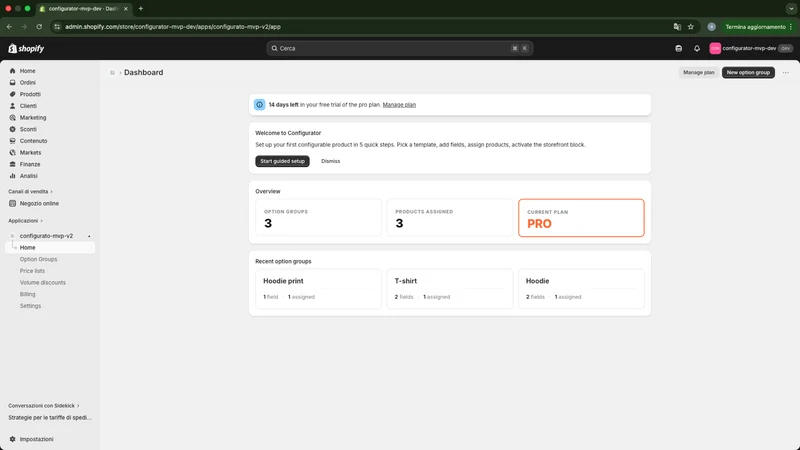800x450 pixels.
Task: Click the Products Assigned overview card
Action: click(449, 218)
